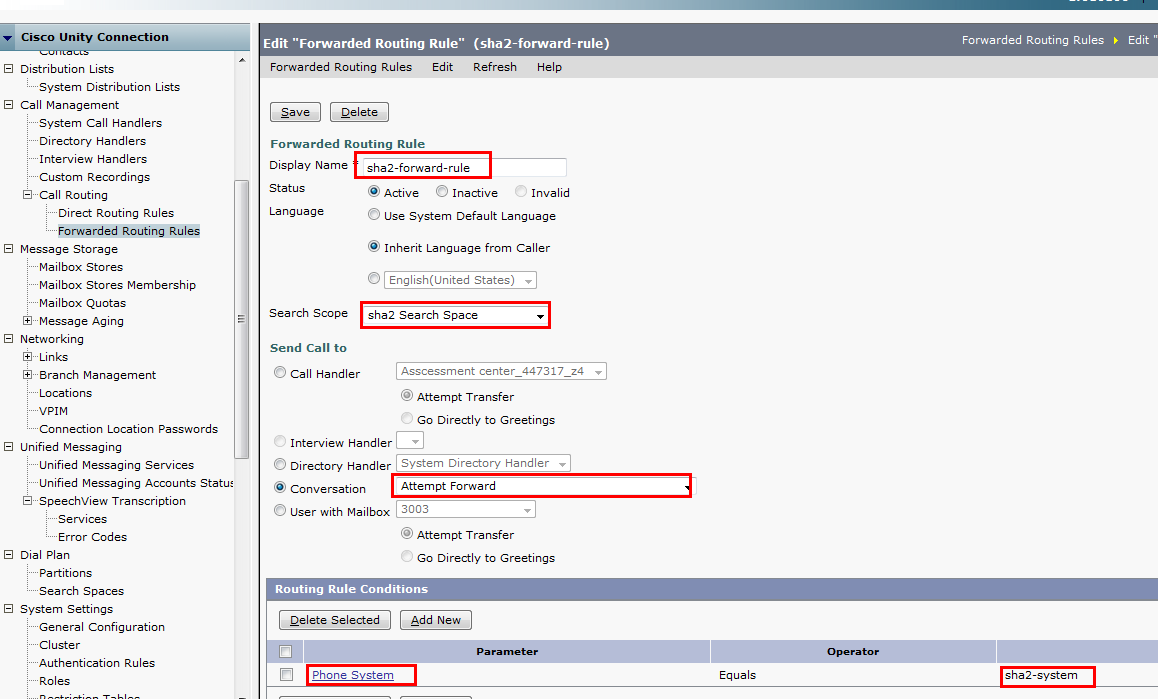Open Mailbox Stores
The width and height of the screenshot is (1158, 699).
81,267
